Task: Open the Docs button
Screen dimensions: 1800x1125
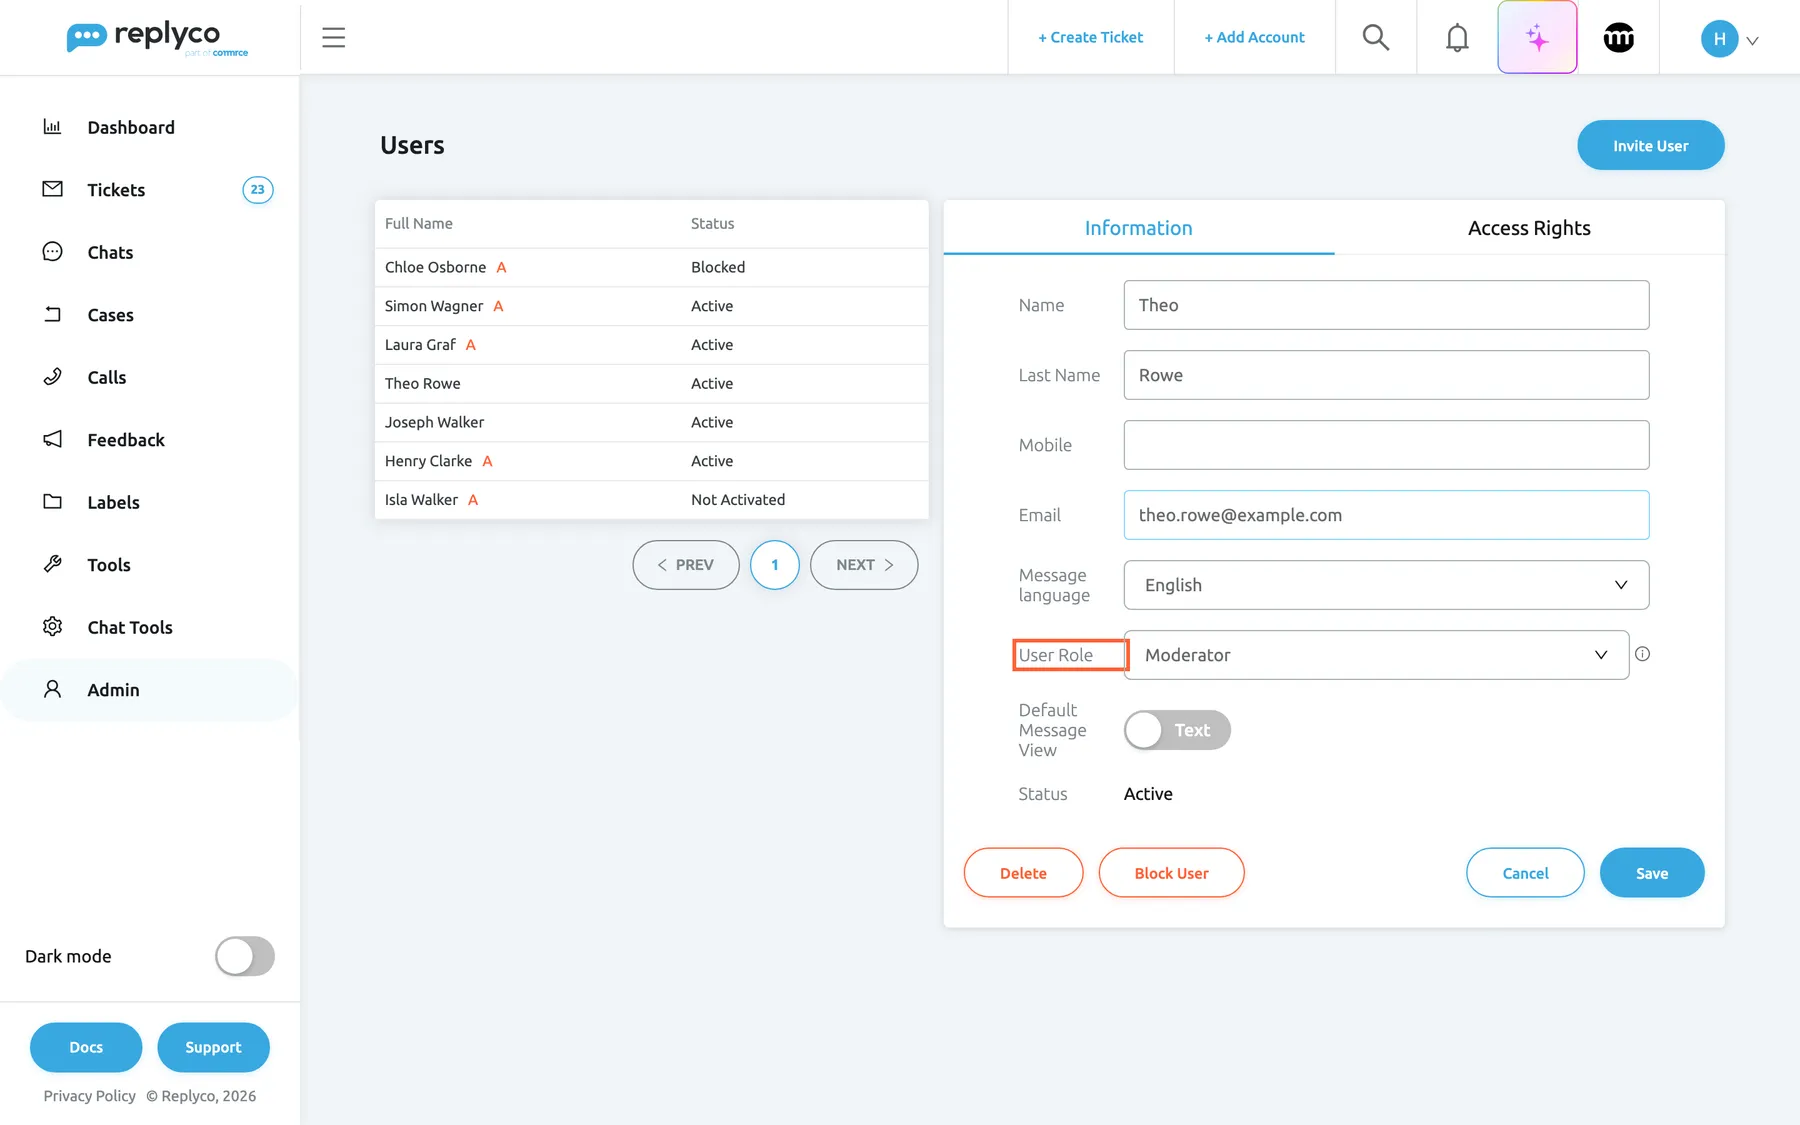Action: point(86,1047)
